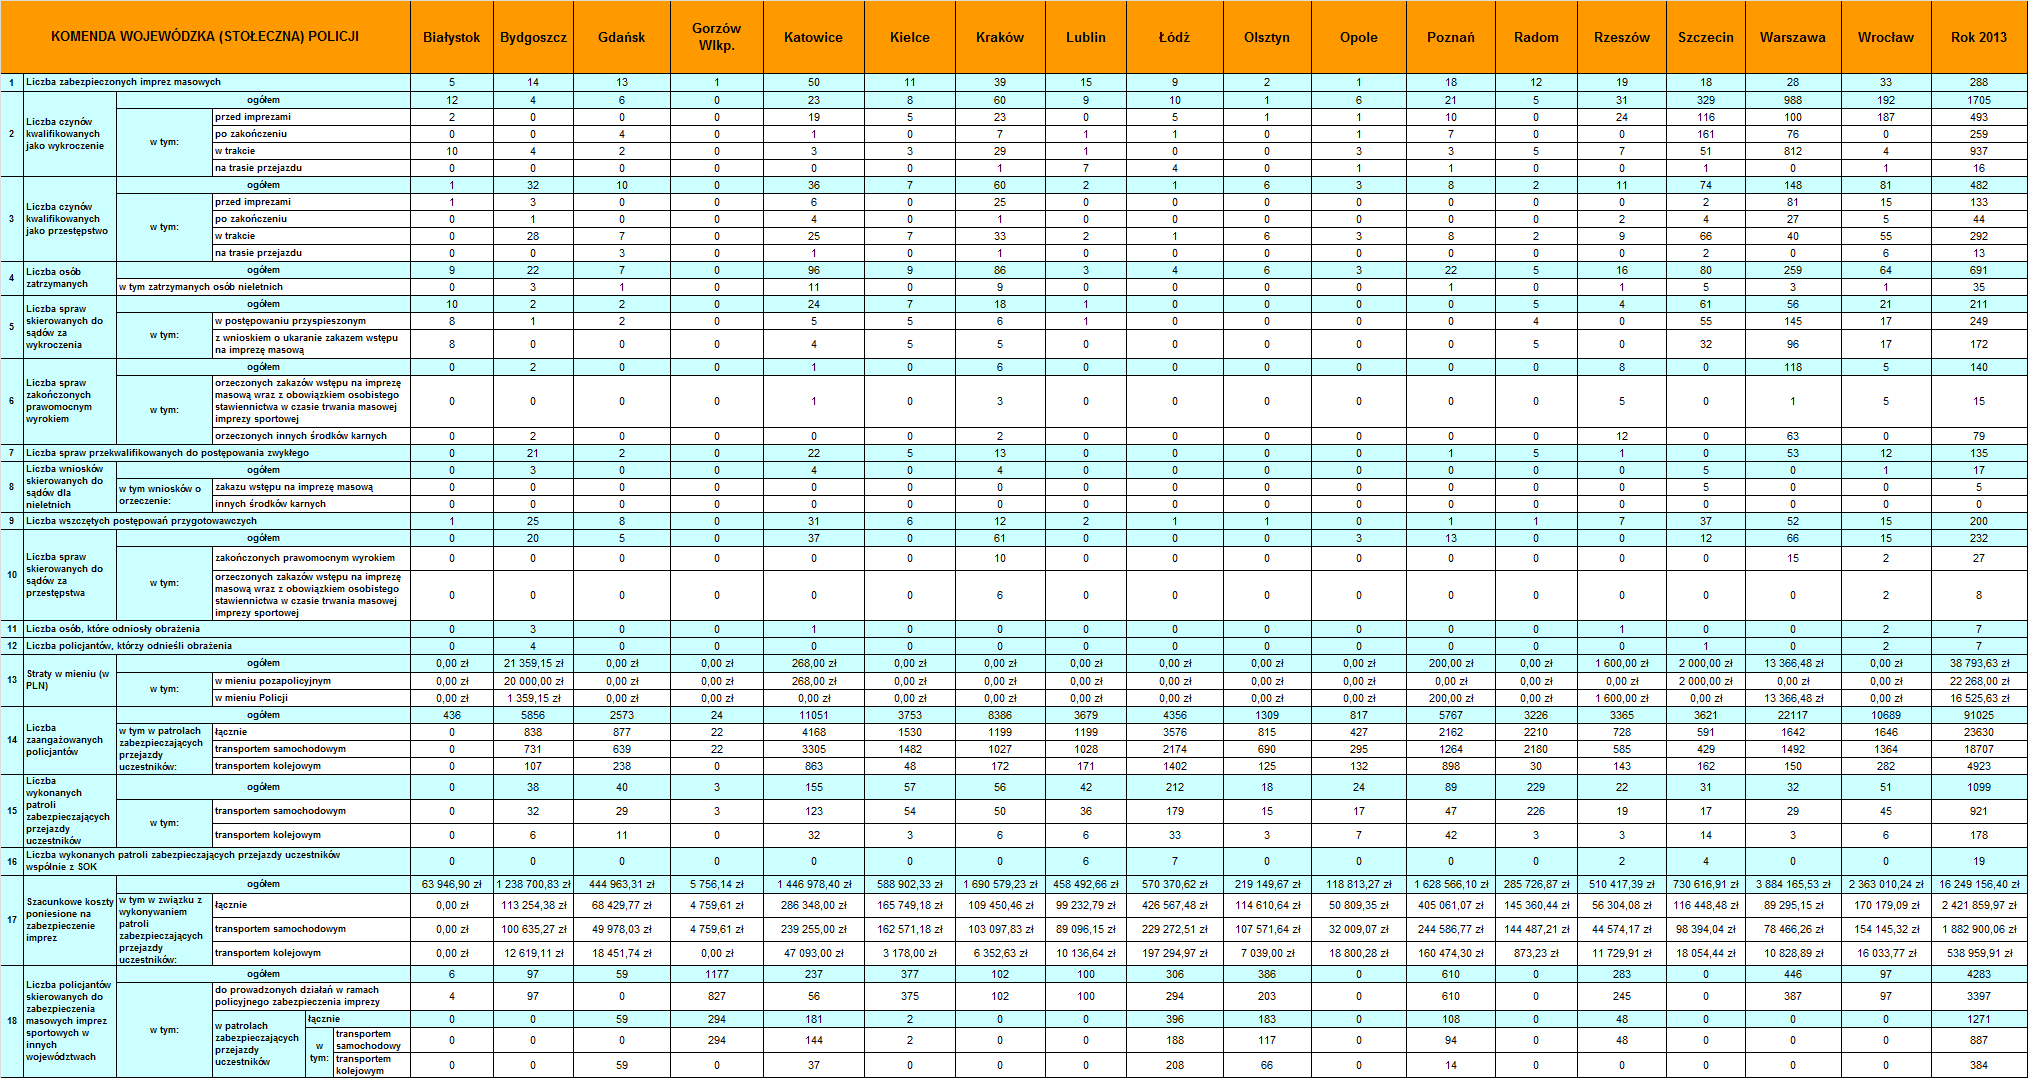Screen dimensions: 2028x1078
Task: Select the Rok 2013 column header
Action: [1979, 37]
